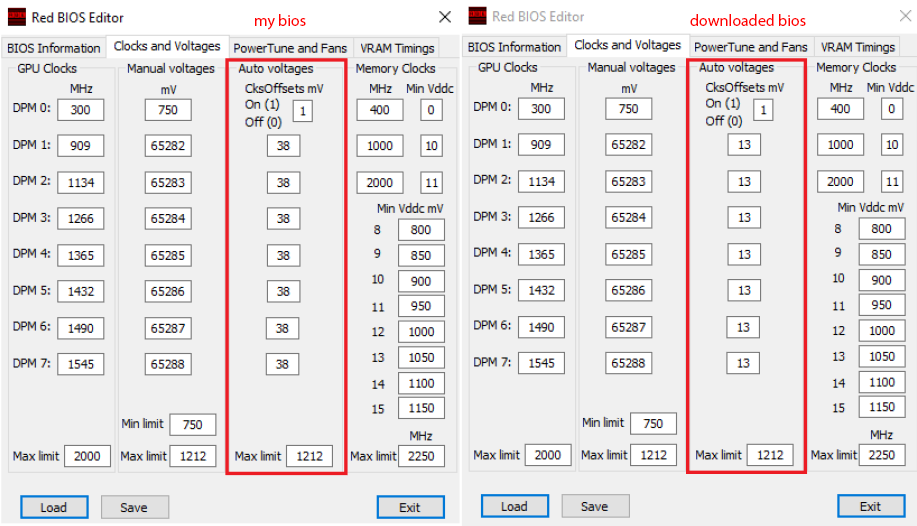
Task: Edit DPM 1 auto voltage 13 in downloaded bios
Action: [744, 145]
